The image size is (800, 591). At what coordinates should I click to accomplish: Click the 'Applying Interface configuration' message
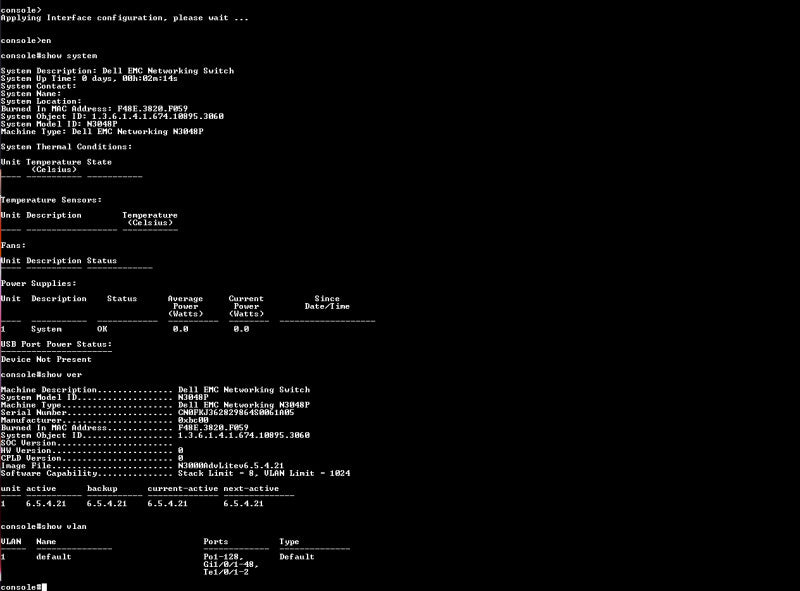pyautogui.click(x=124, y=18)
